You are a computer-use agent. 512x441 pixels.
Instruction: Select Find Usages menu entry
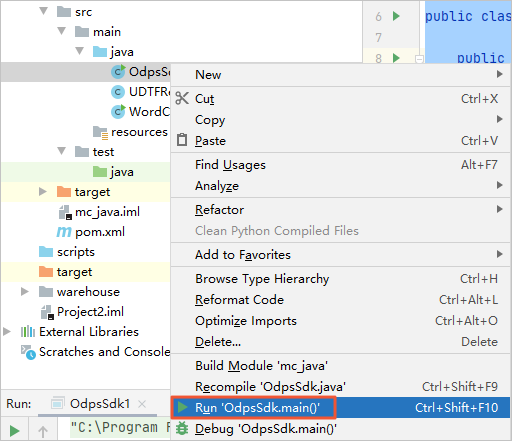pos(341,165)
